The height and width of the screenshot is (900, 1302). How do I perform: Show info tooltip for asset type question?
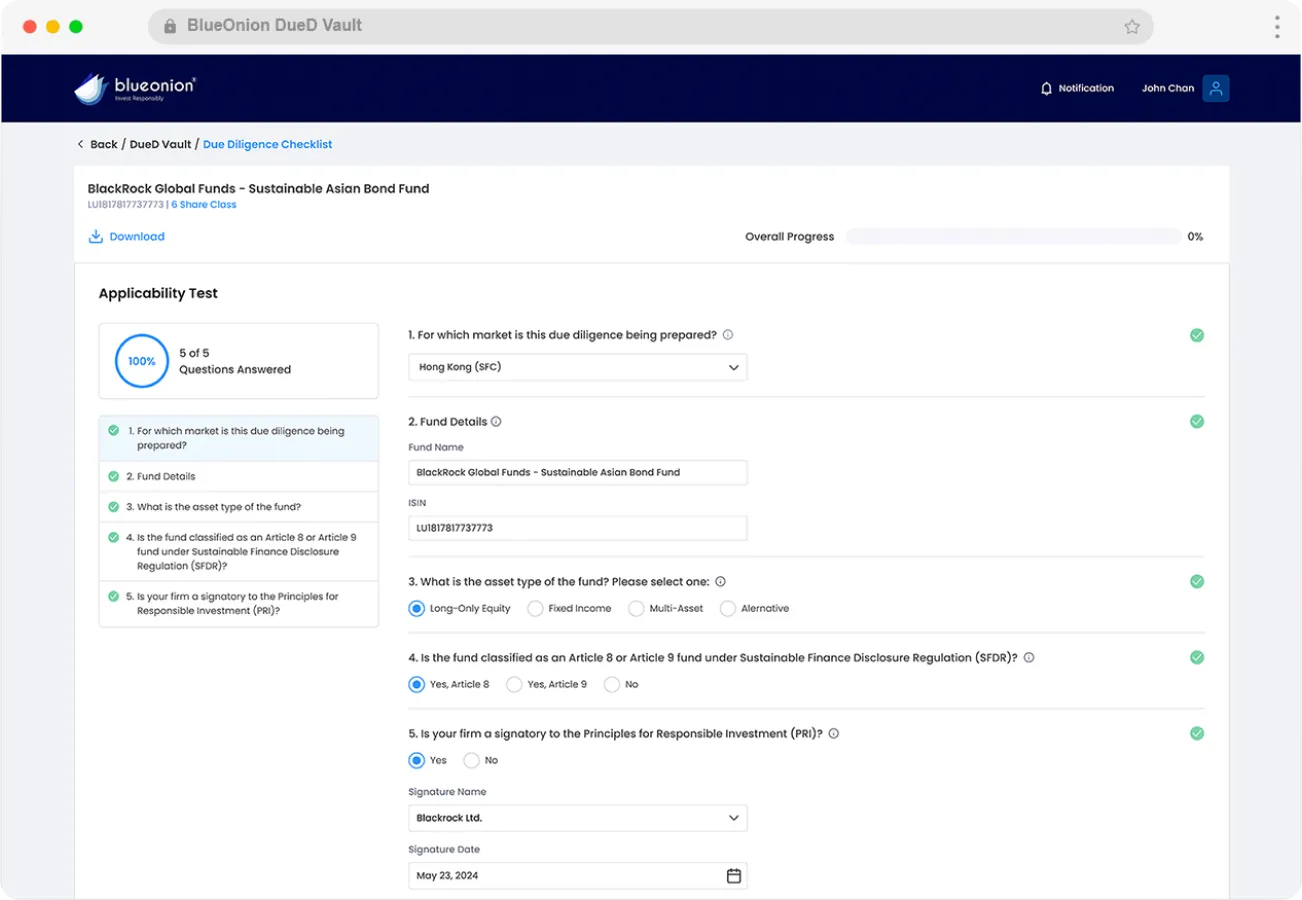720,582
